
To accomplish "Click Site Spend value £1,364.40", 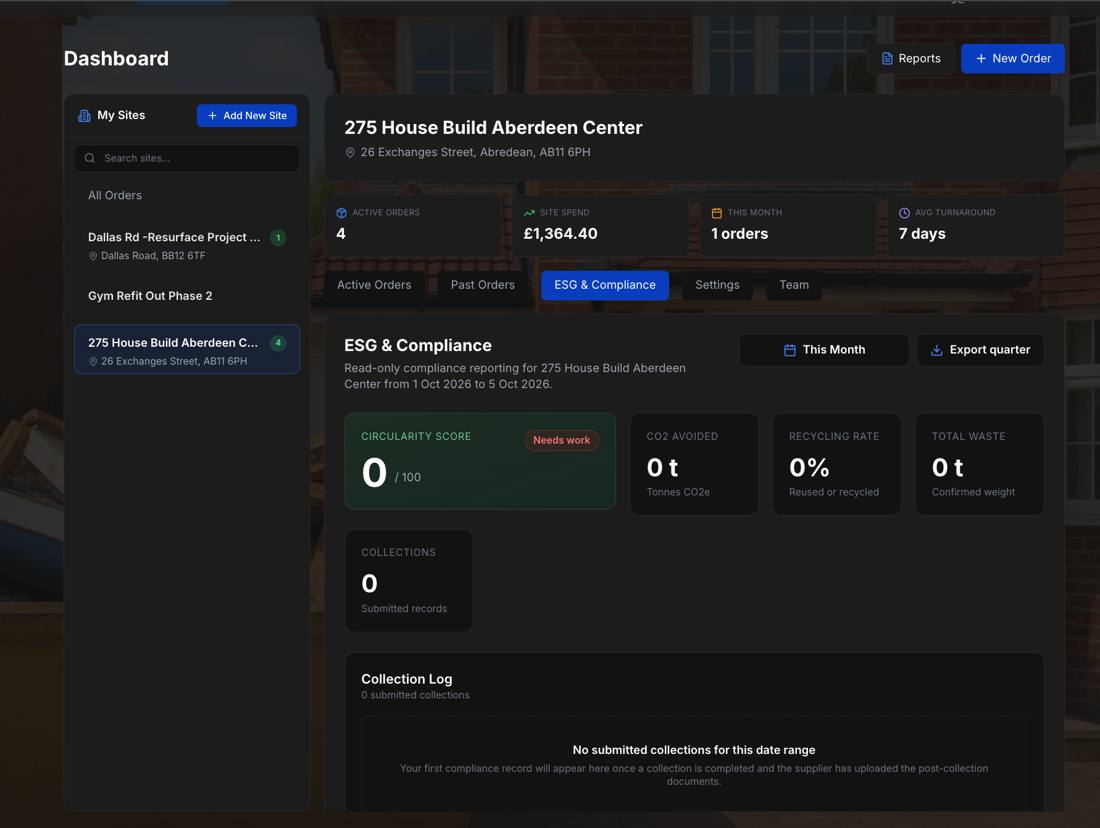I will click(x=561, y=234).
